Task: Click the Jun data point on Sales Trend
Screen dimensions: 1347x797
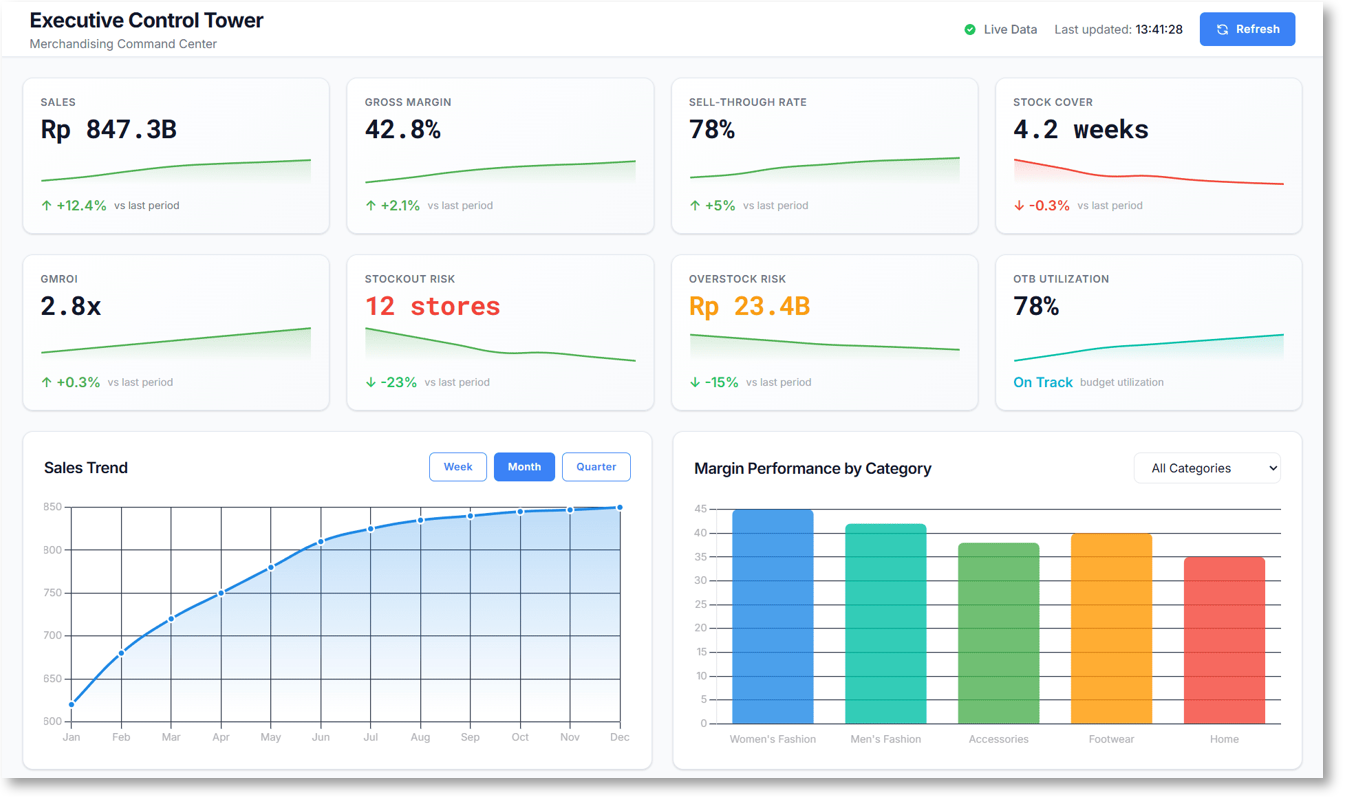Action: [x=321, y=542]
